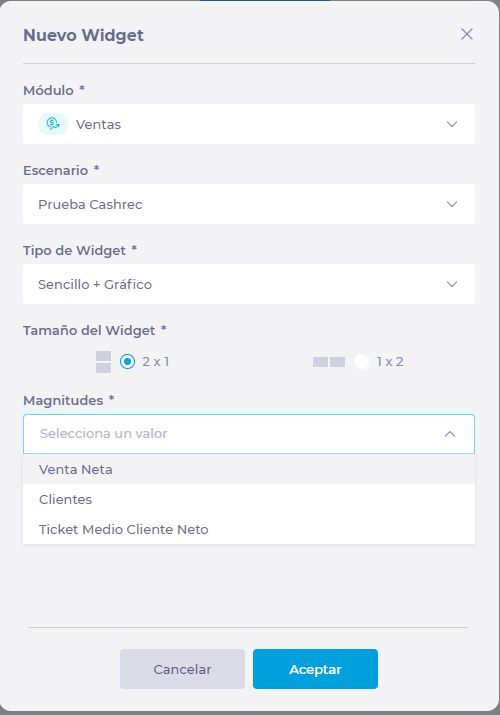Click the Cancelar button

click(x=182, y=669)
